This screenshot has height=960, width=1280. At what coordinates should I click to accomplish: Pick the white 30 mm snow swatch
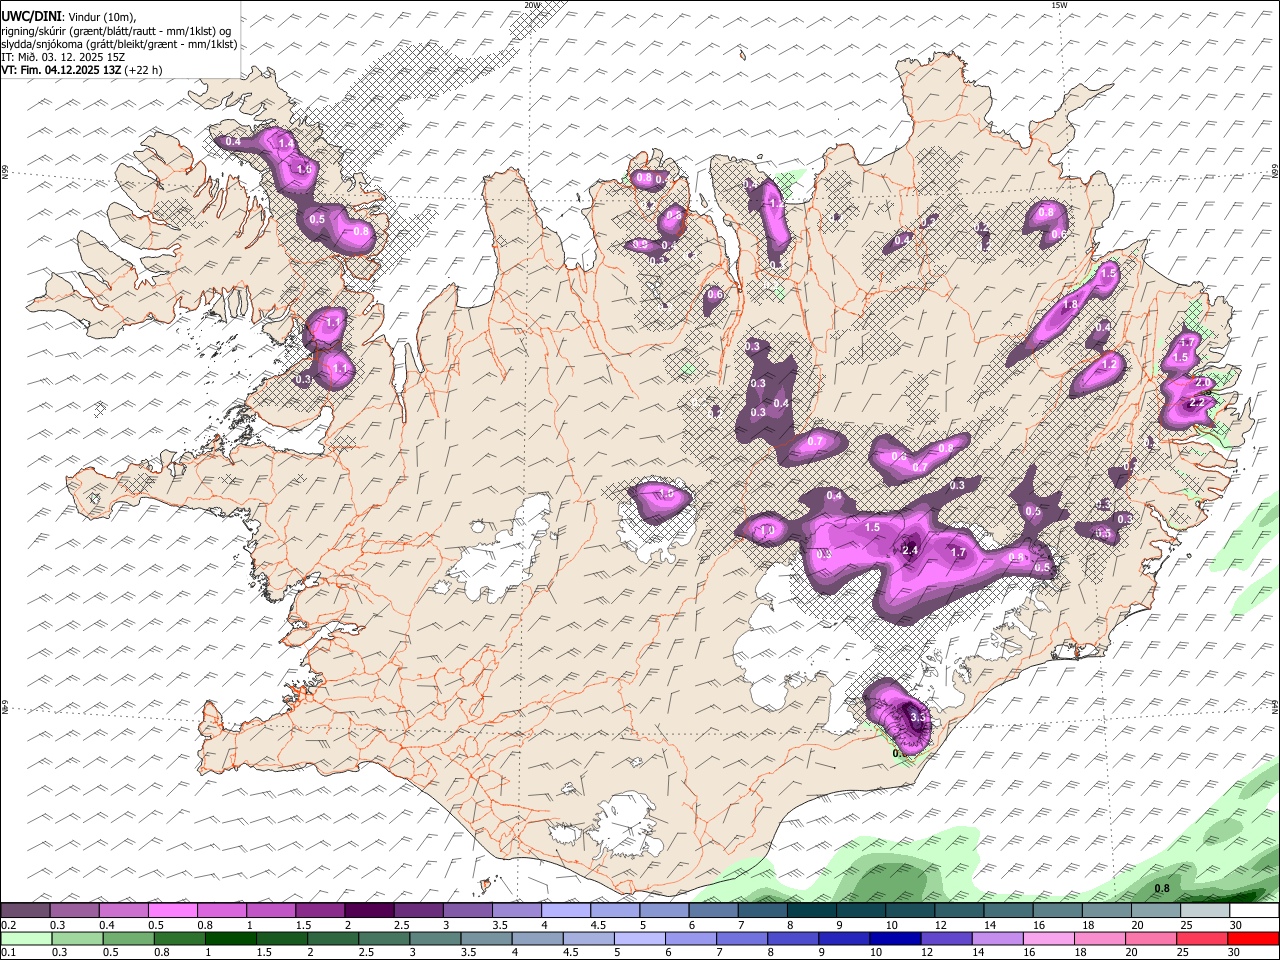click(1254, 910)
